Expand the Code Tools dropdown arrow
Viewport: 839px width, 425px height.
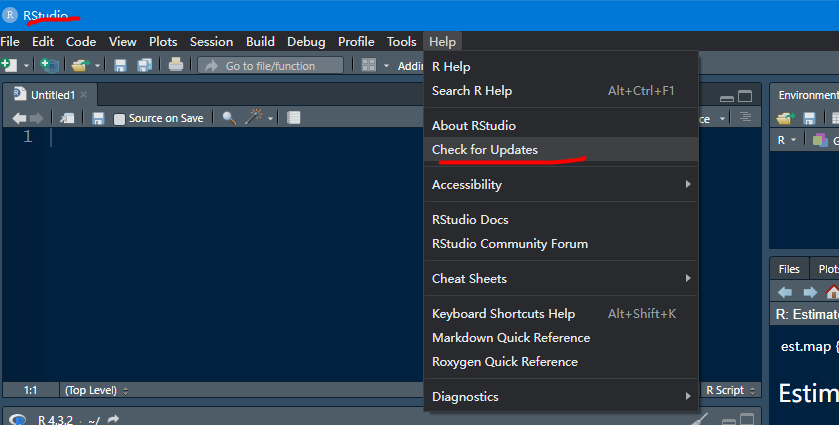[x=270, y=118]
